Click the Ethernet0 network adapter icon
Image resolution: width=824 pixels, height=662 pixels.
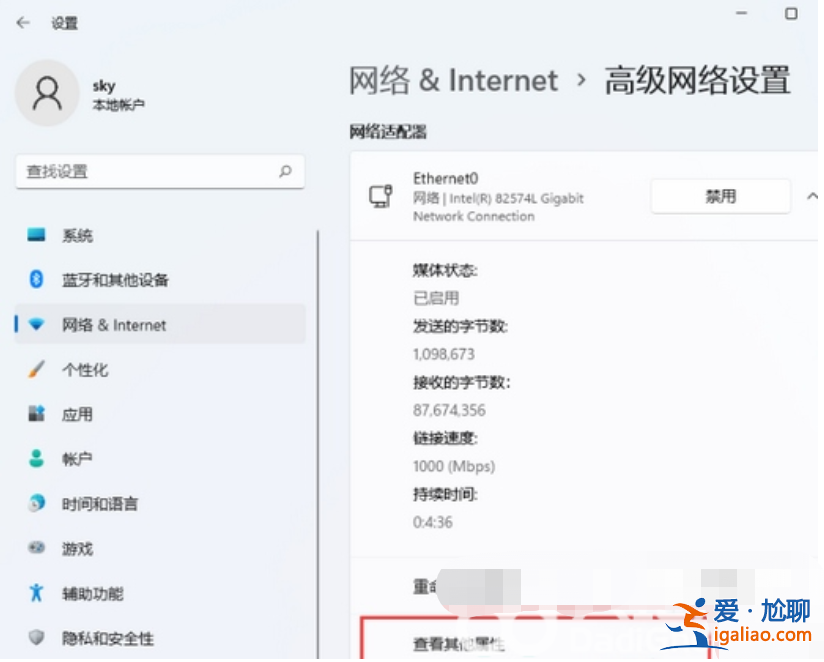tap(381, 196)
